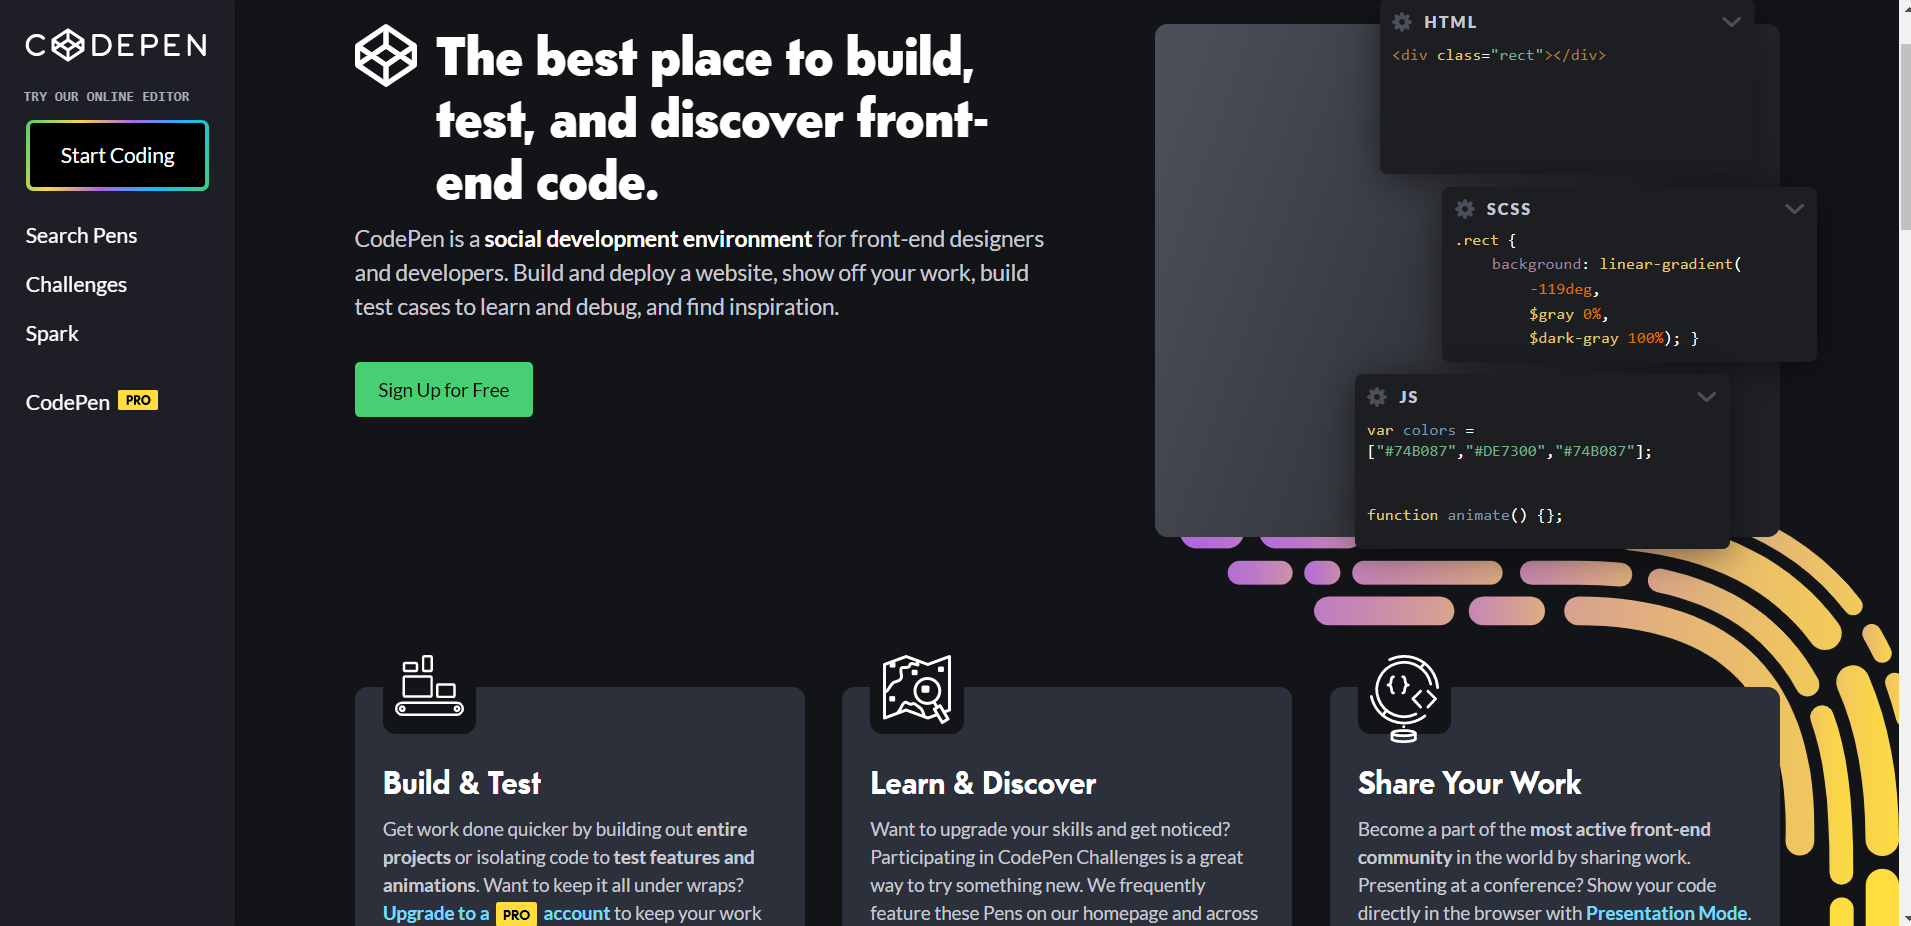Image resolution: width=1911 pixels, height=926 pixels.
Task: Open the HTML panel gear settings
Action: coord(1402,22)
